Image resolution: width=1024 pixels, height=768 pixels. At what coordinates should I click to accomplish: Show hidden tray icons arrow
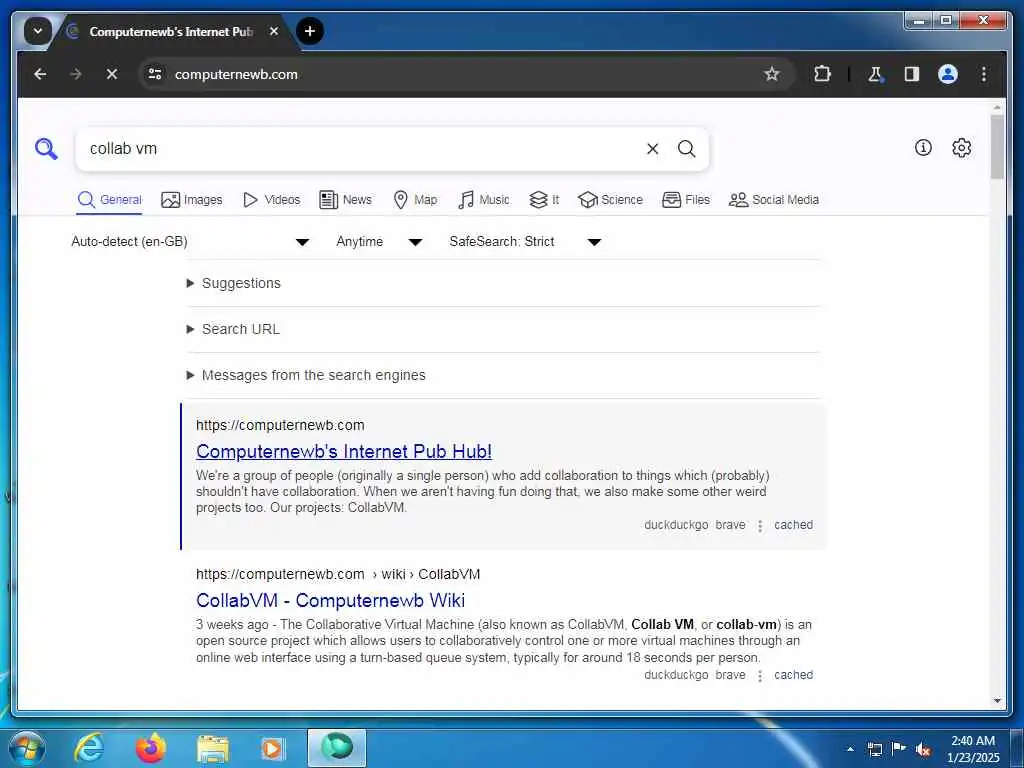[x=850, y=749]
